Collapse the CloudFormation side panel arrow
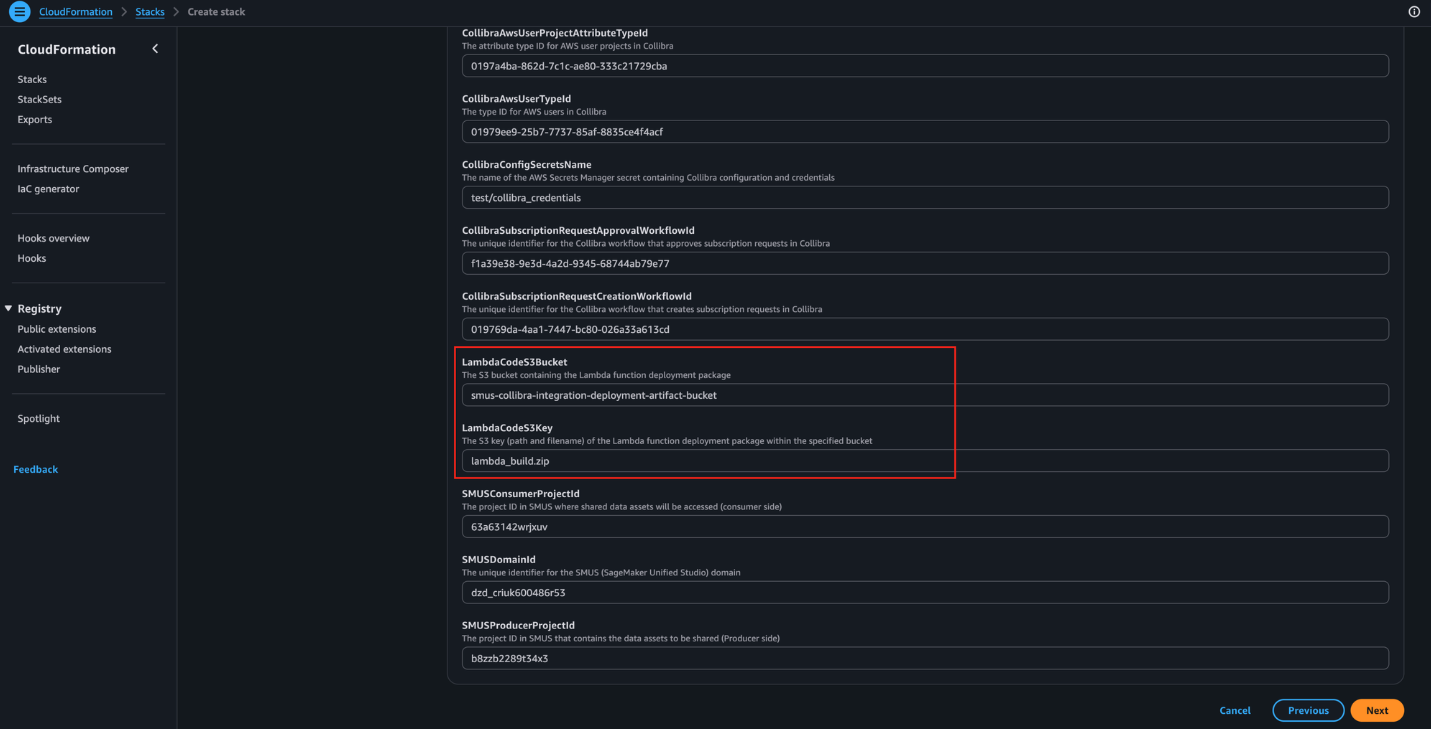This screenshot has height=729, width=1431. pyautogui.click(x=155, y=49)
